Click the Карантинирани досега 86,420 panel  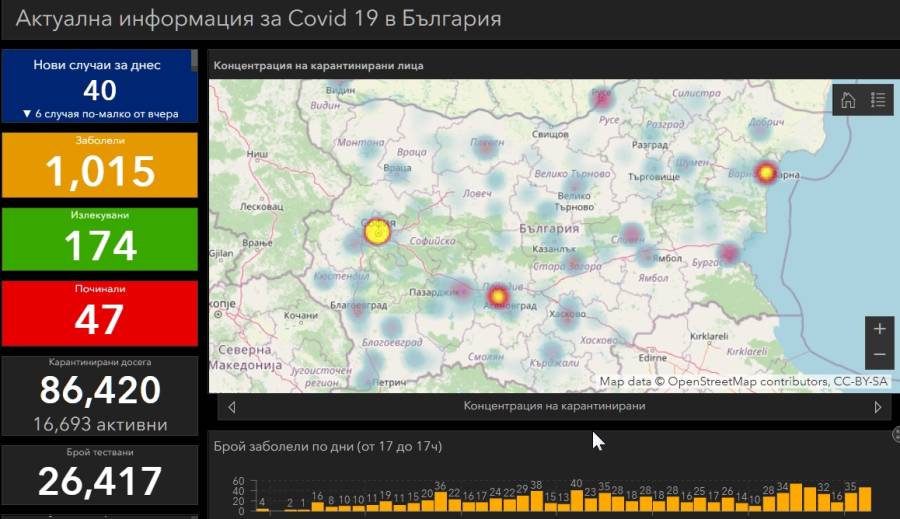click(x=100, y=396)
